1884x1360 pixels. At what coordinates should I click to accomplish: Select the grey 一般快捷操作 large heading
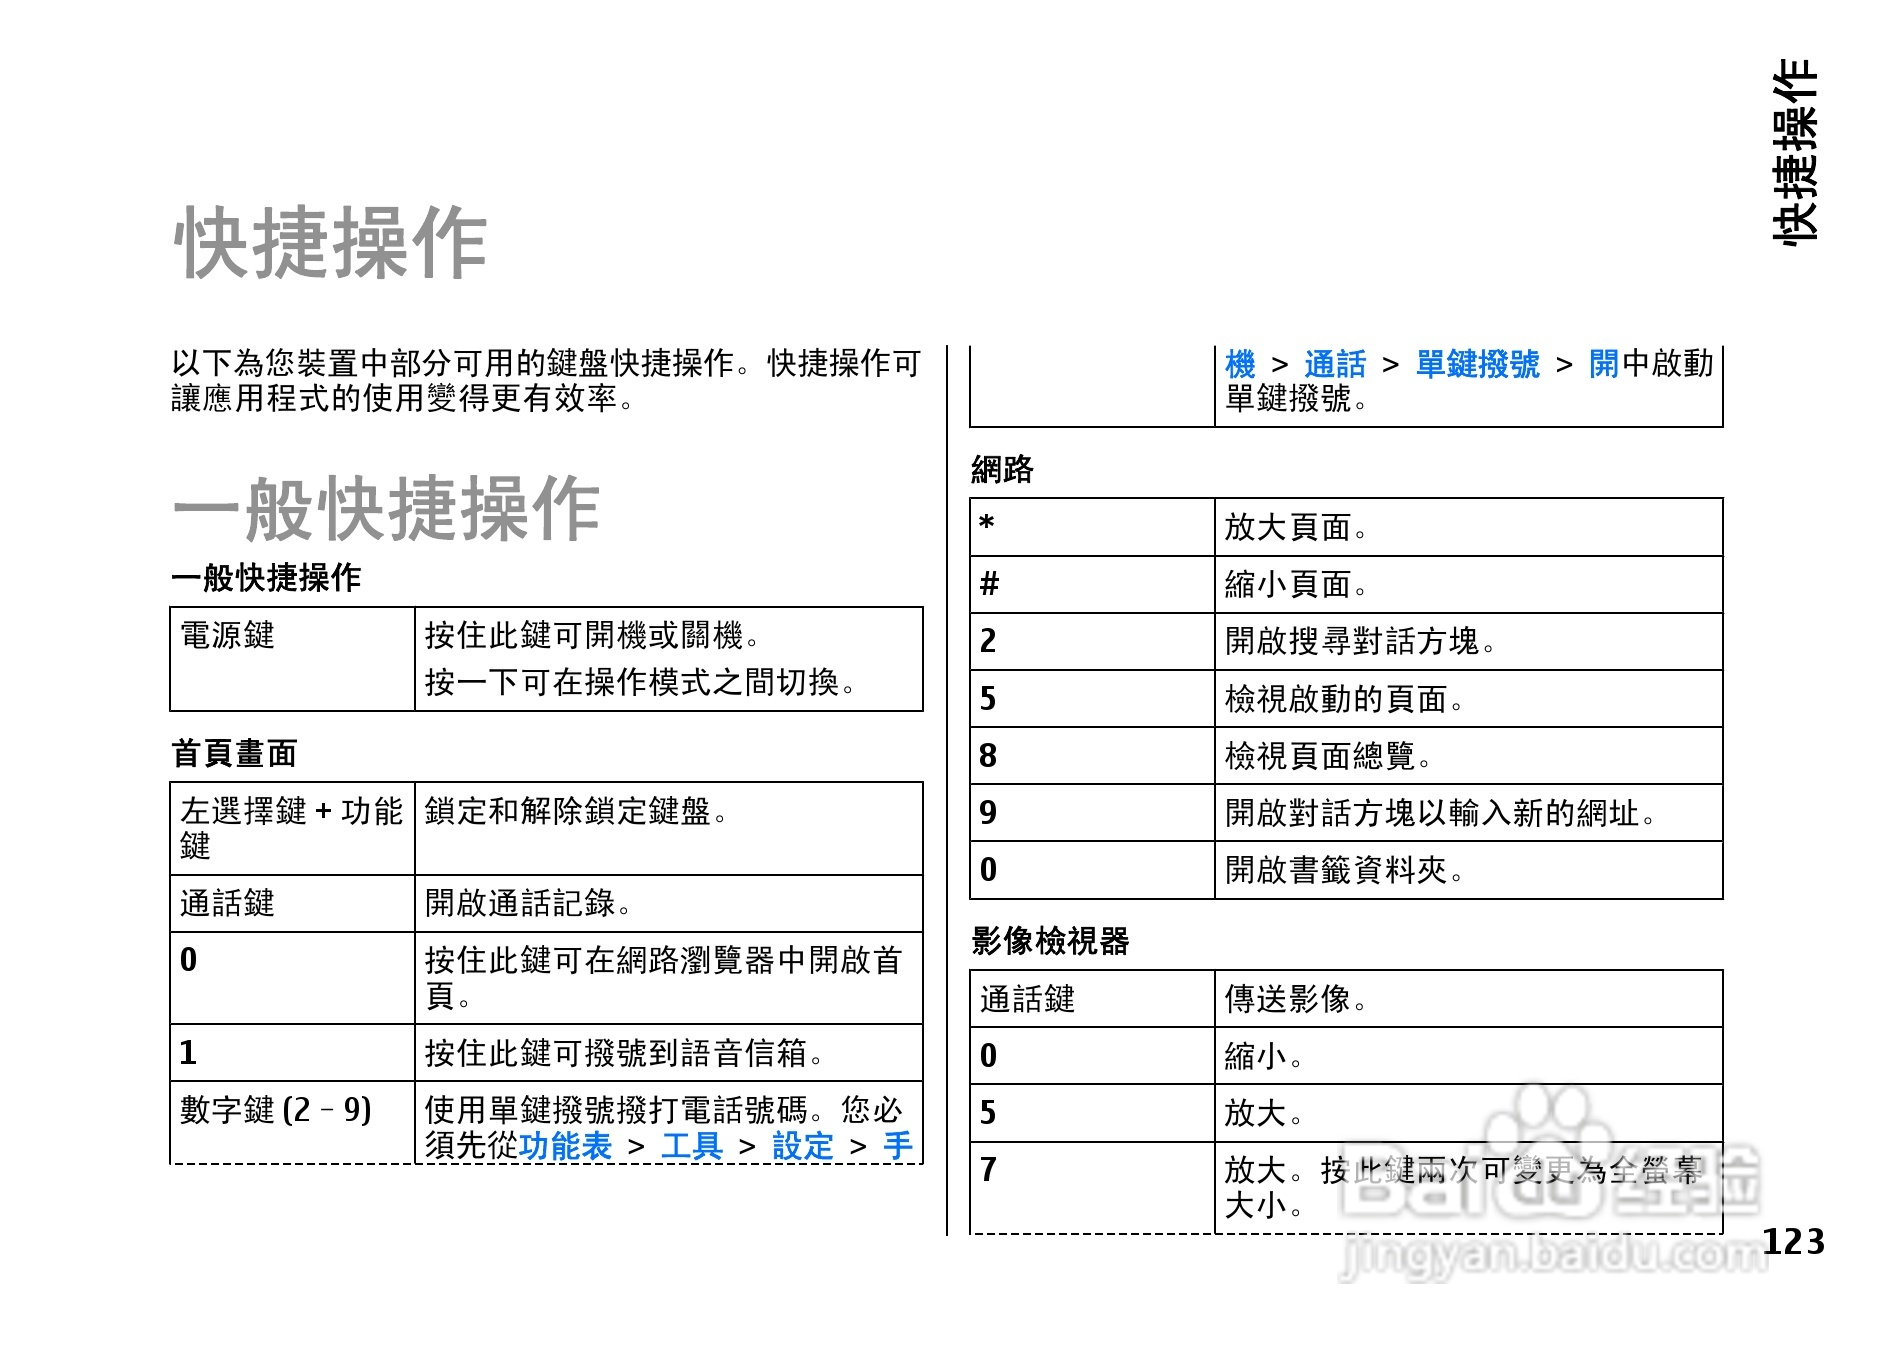386,508
